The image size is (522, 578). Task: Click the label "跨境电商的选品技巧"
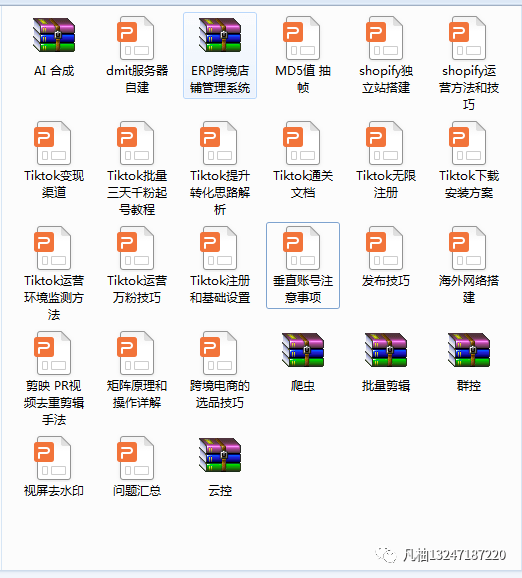click(220, 394)
